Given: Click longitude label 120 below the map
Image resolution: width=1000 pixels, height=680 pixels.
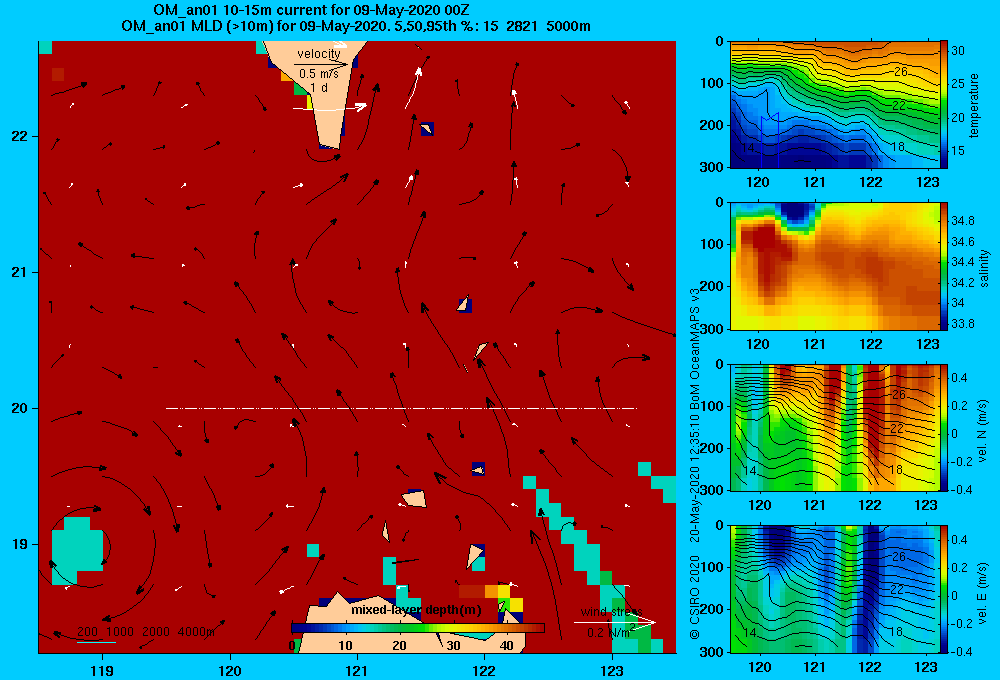Looking at the screenshot, I should (230, 670).
